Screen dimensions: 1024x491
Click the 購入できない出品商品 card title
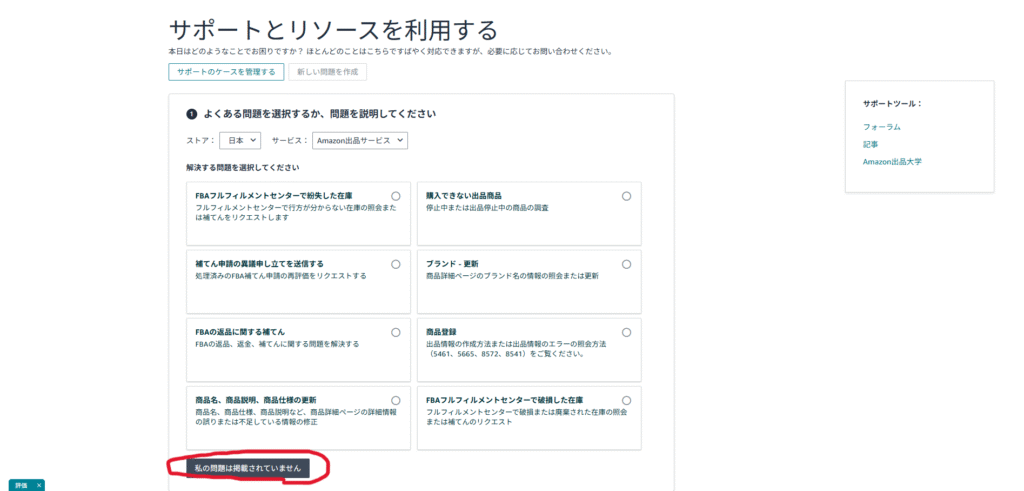click(464, 195)
